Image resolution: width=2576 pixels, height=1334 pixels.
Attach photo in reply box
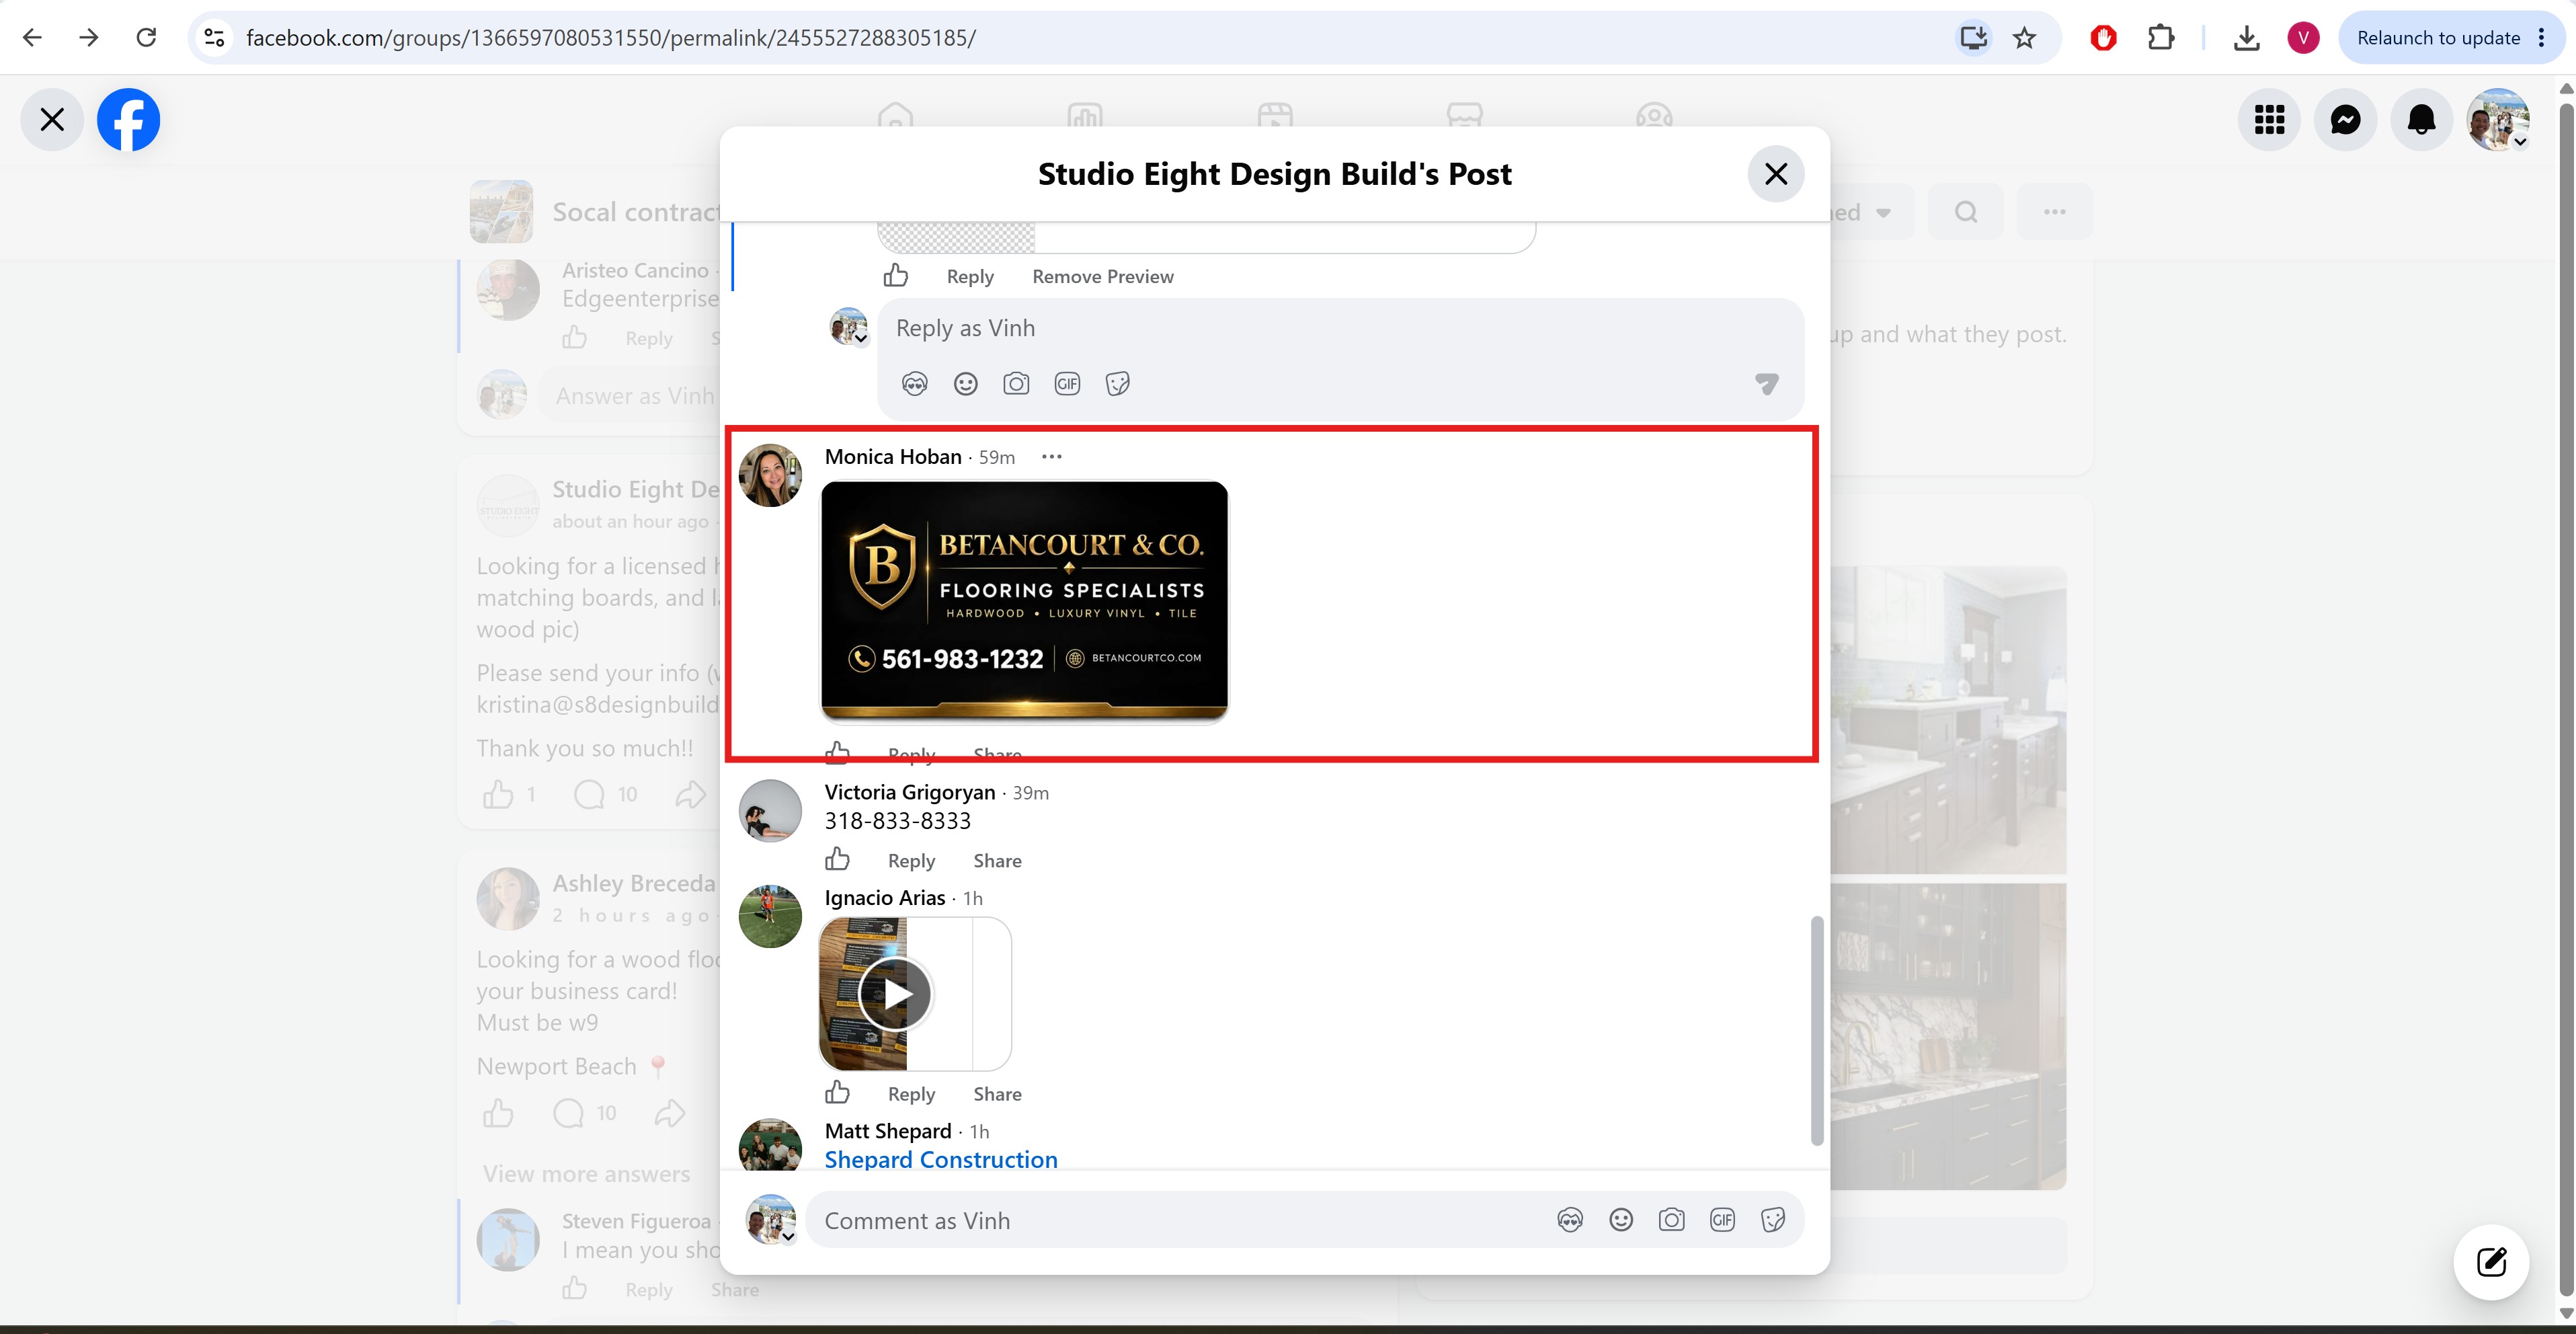tap(1016, 384)
